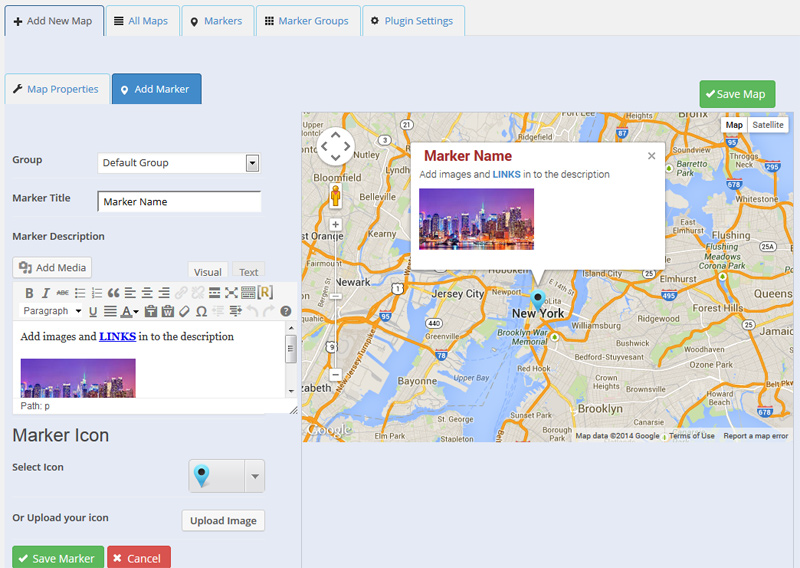Click the map pan control
The image size is (800, 568).
pos(335,146)
